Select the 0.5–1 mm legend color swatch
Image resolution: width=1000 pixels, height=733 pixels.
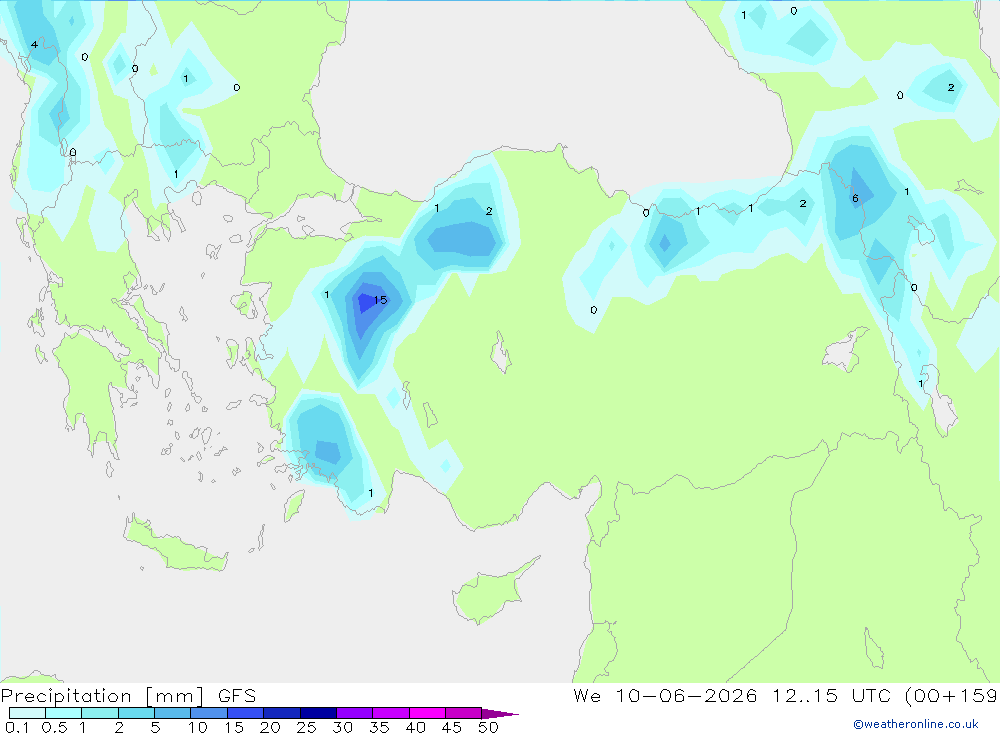point(63,713)
